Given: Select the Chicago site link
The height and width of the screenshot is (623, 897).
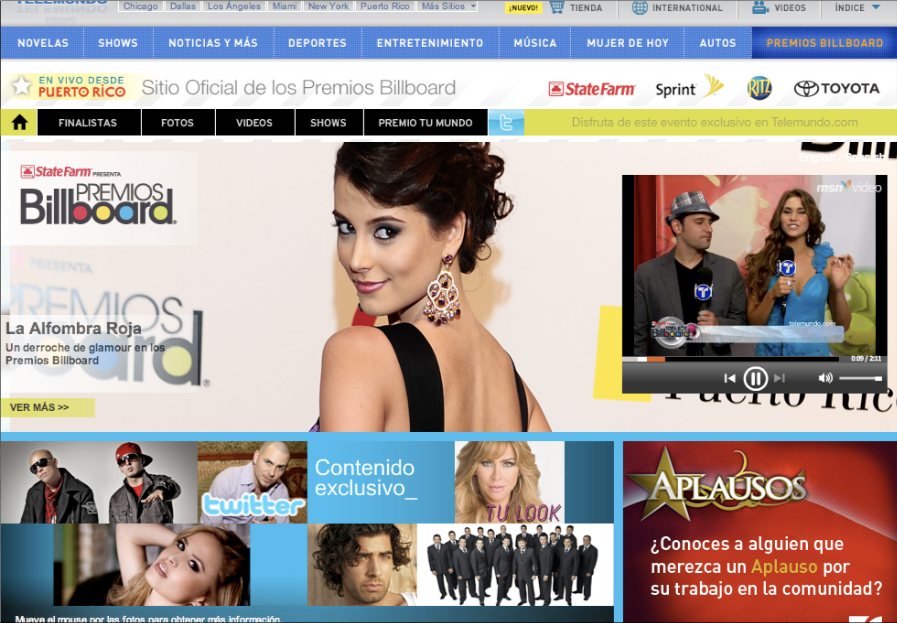Looking at the screenshot, I should [140, 6].
